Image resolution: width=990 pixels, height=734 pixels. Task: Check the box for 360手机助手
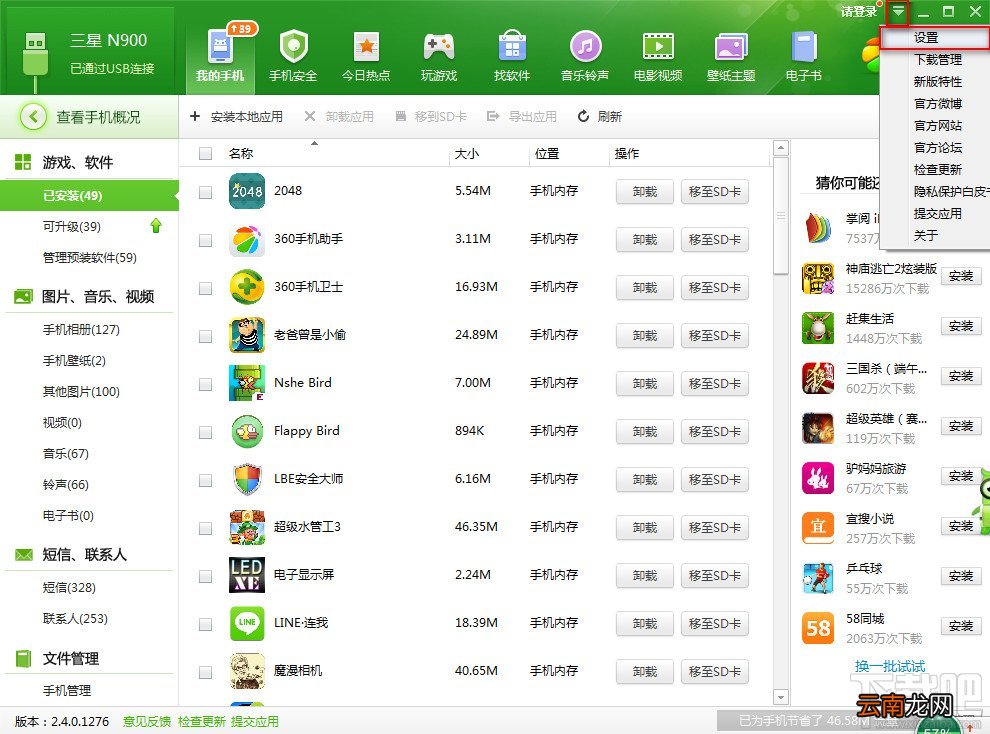click(x=205, y=240)
